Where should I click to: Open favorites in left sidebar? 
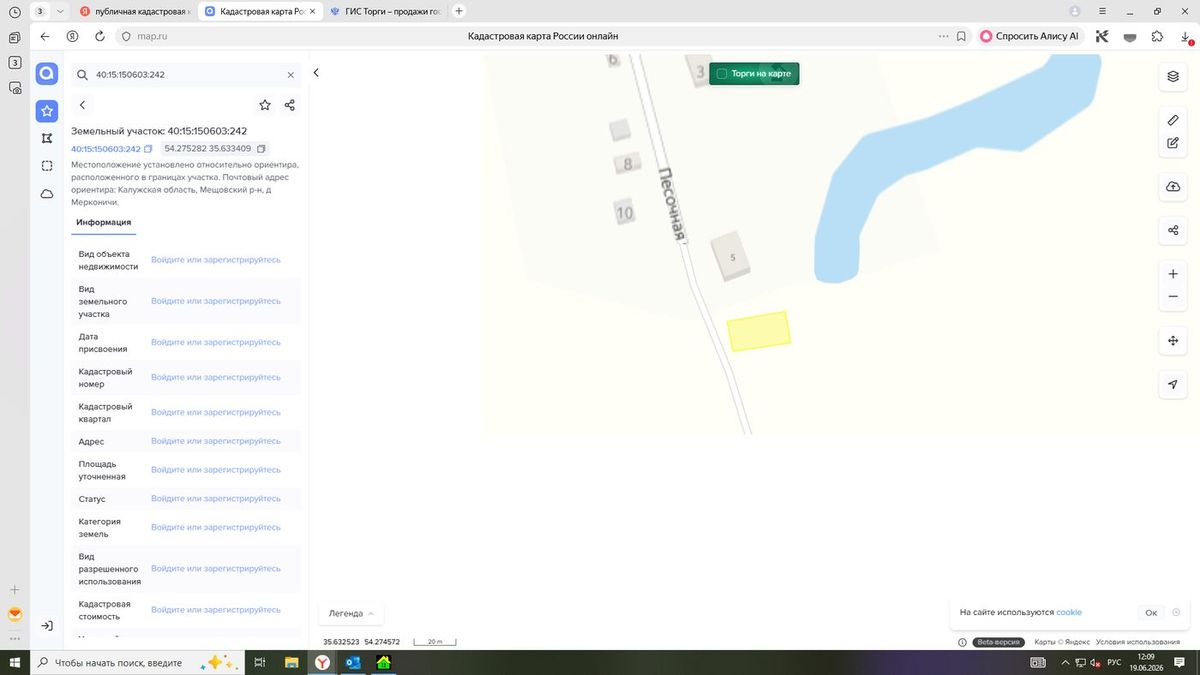tap(47, 111)
